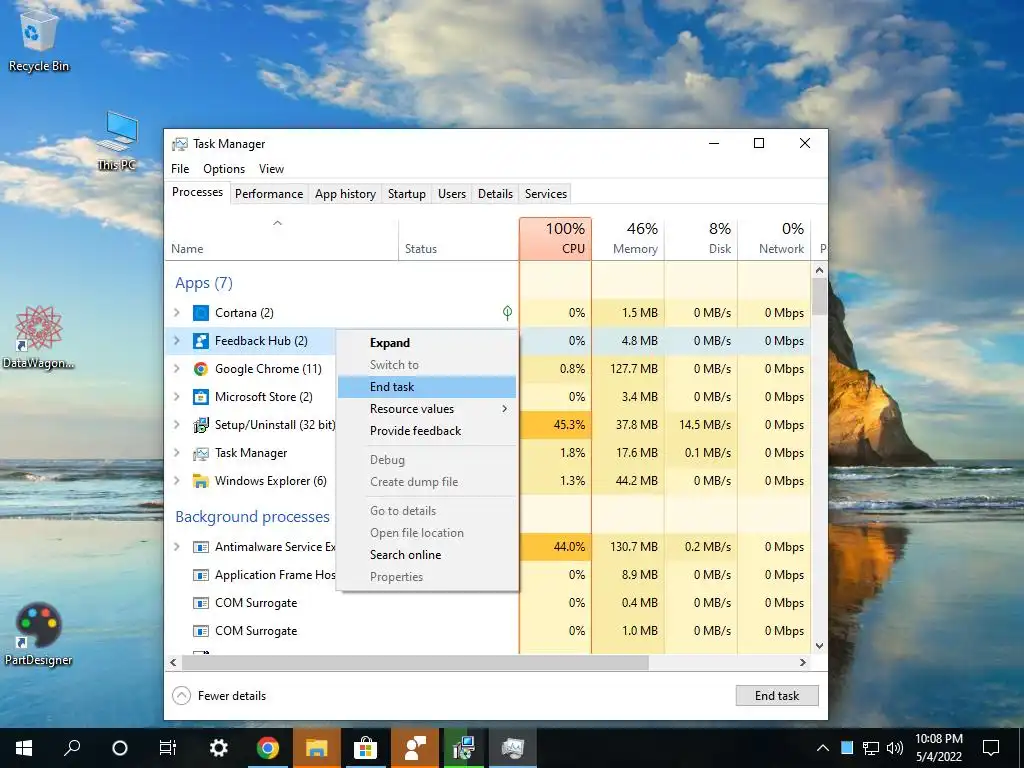1024x768 pixels.
Task: Click the Antimalware Service process icon
Action: (200, 547)
